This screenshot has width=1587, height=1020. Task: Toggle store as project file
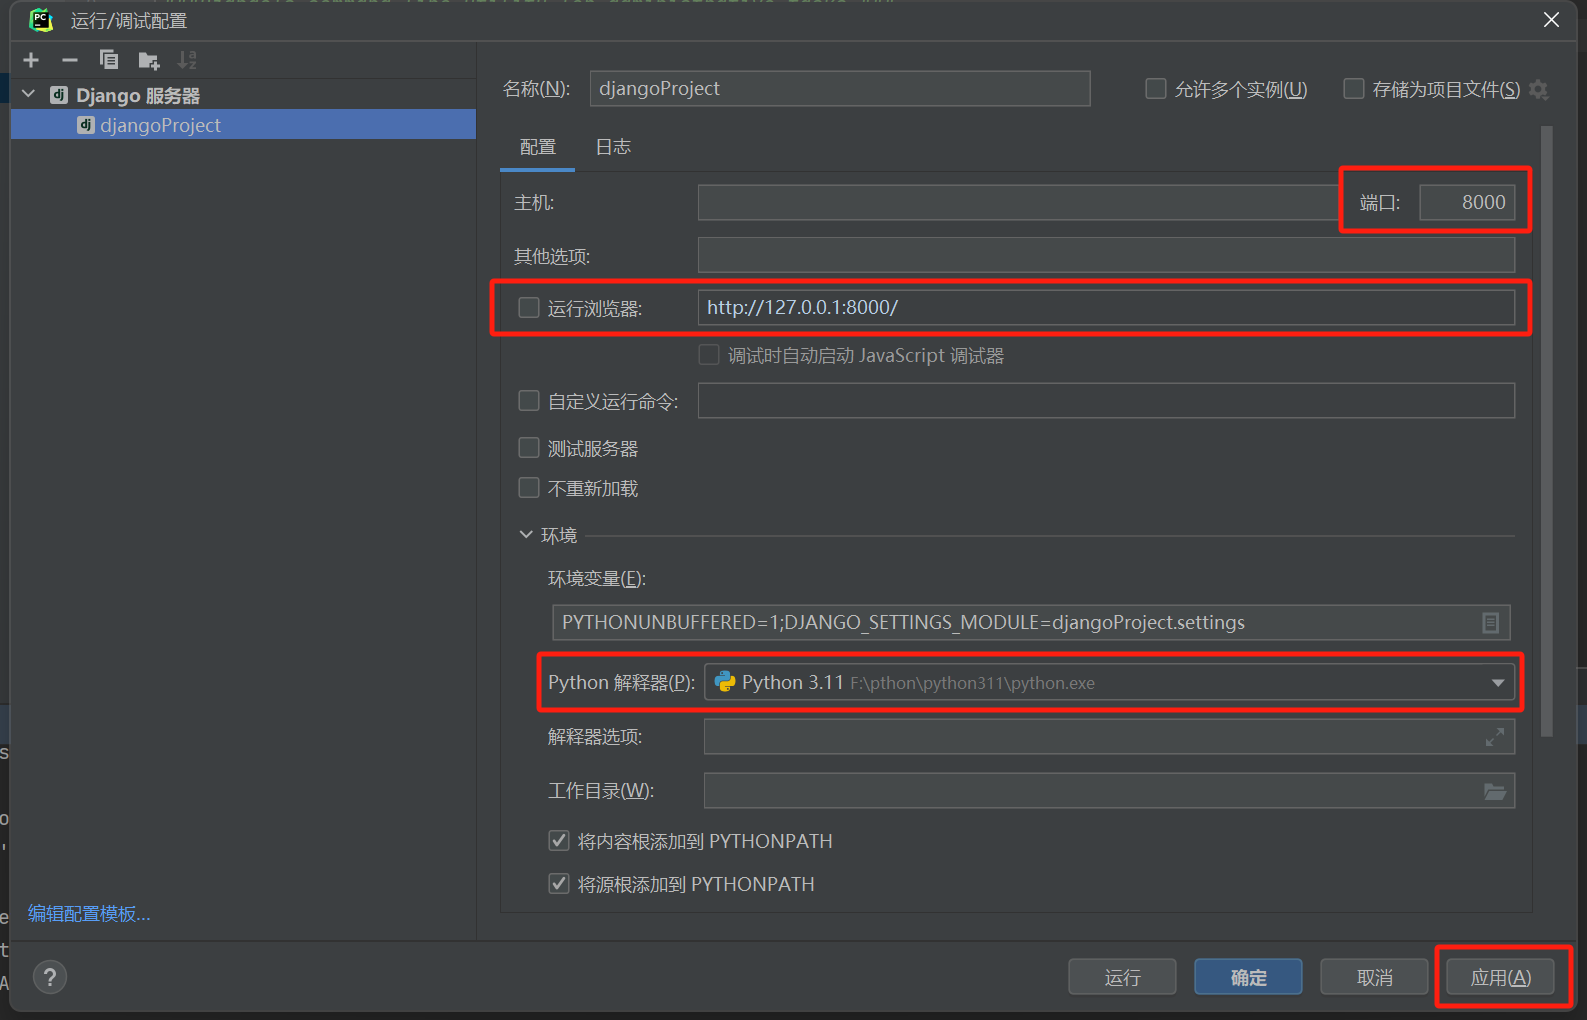click(1354, 89)
